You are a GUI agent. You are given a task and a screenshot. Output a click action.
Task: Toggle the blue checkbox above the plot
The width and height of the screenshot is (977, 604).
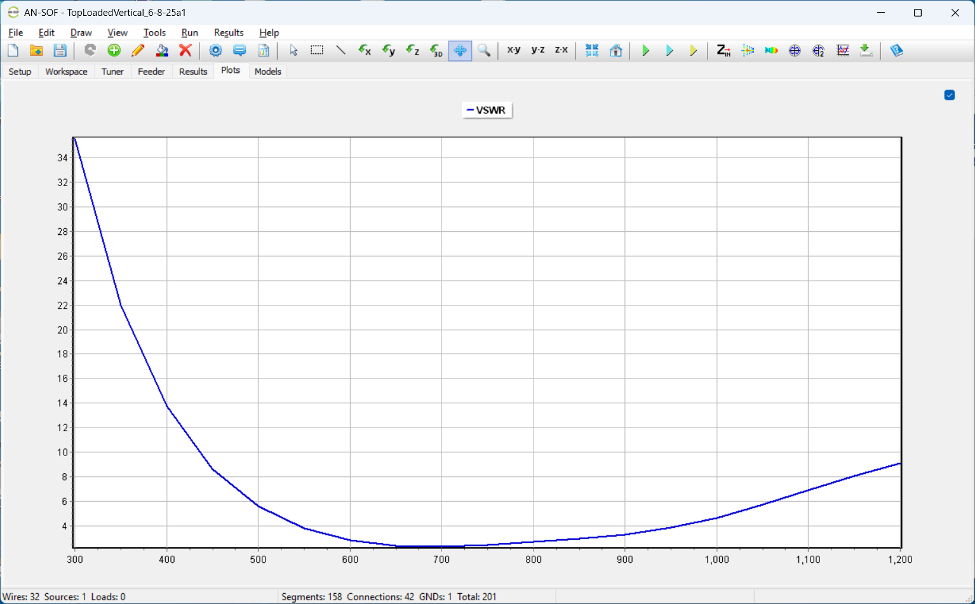point(950,95)
